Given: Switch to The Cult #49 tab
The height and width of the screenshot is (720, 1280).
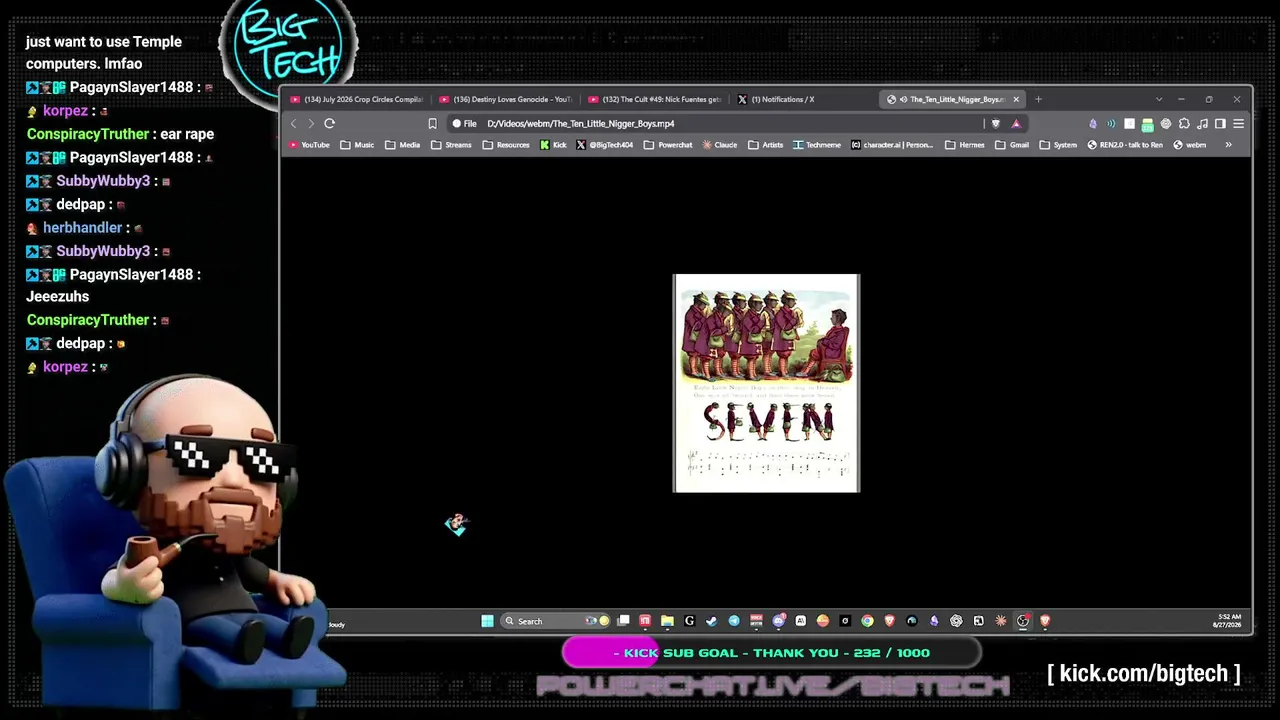Looking at the screenshot, I should pos(655,99).
